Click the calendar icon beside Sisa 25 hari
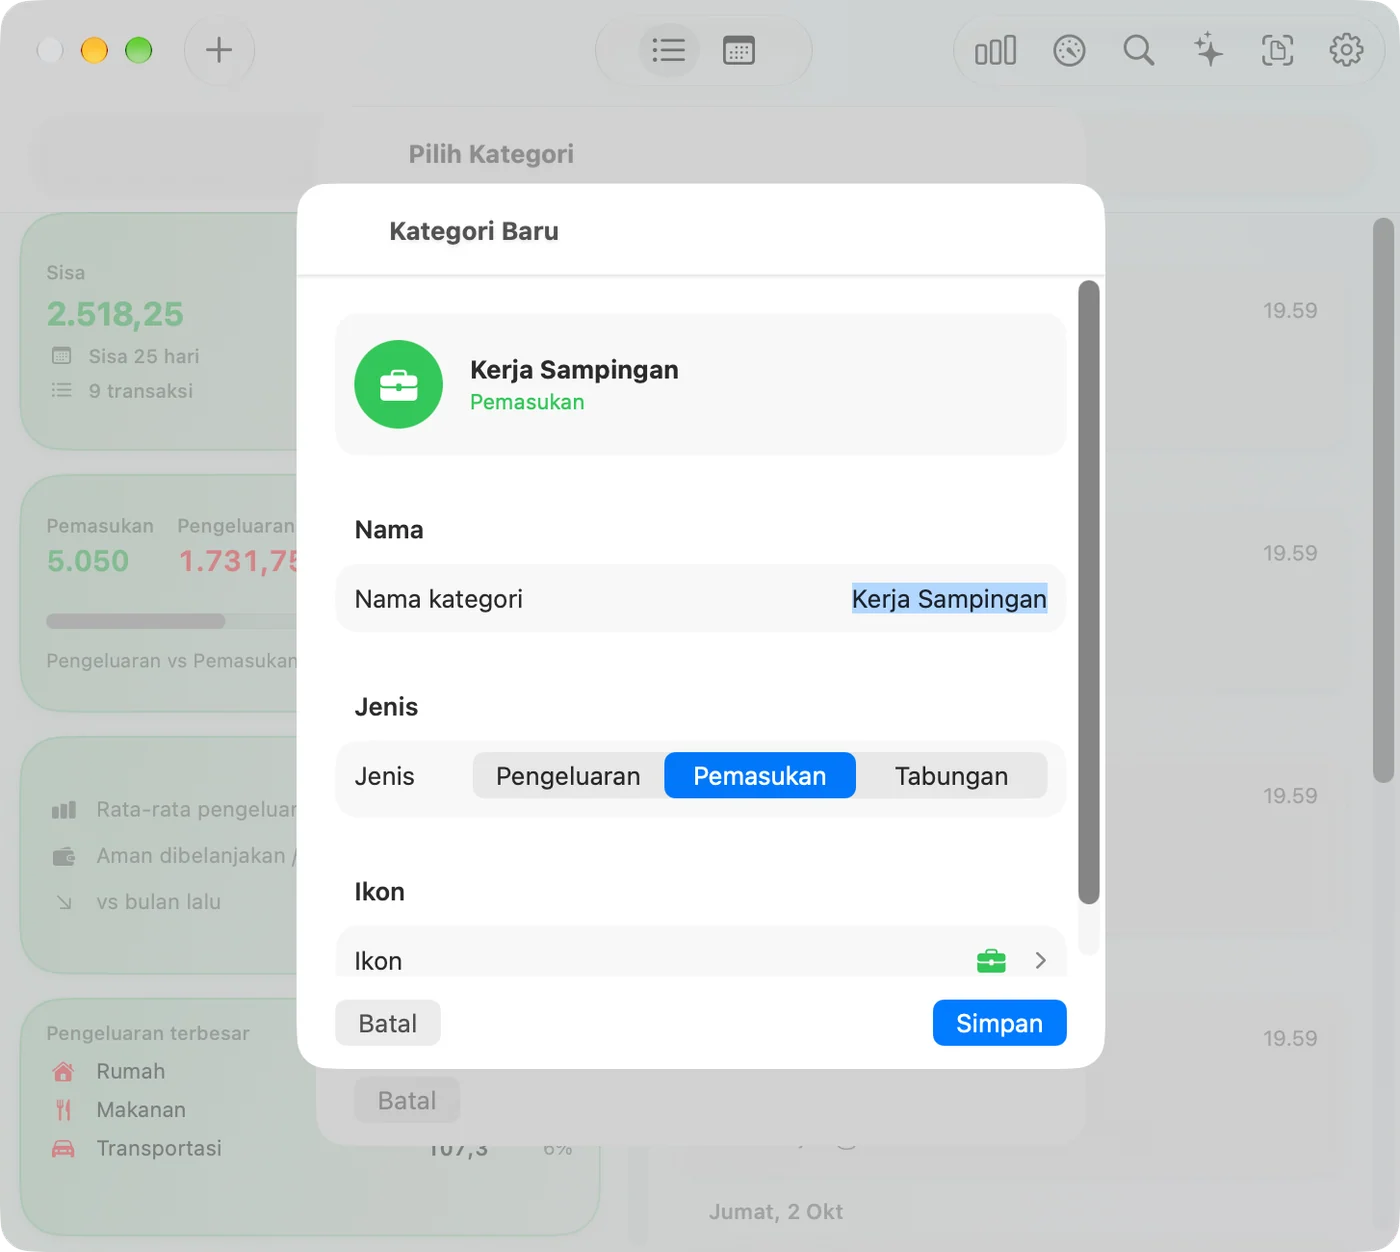This screenshot has width=1400, height=1252. [x=62, y=356]
